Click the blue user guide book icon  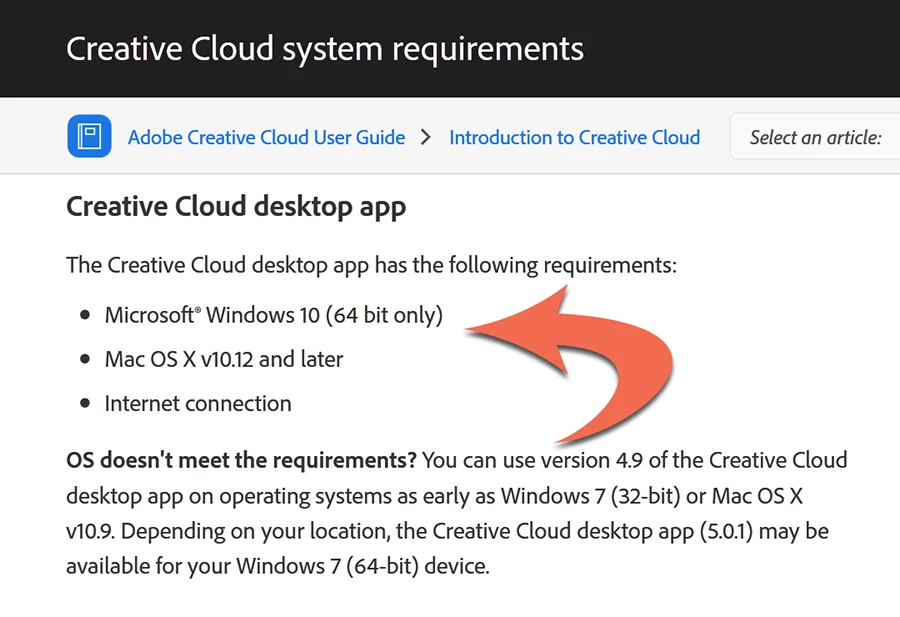point(89,136)
